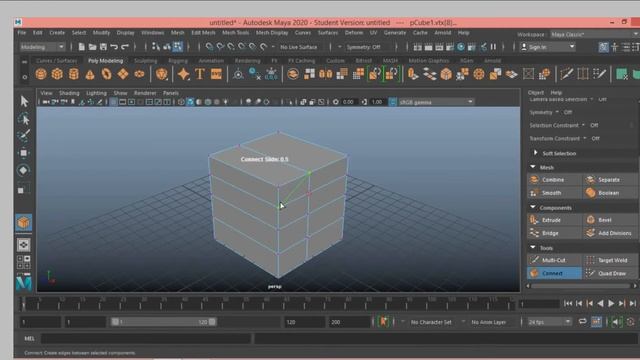Open the Modeling menu set dropdown
Viewport: 640px width, 360px height.
42,47
